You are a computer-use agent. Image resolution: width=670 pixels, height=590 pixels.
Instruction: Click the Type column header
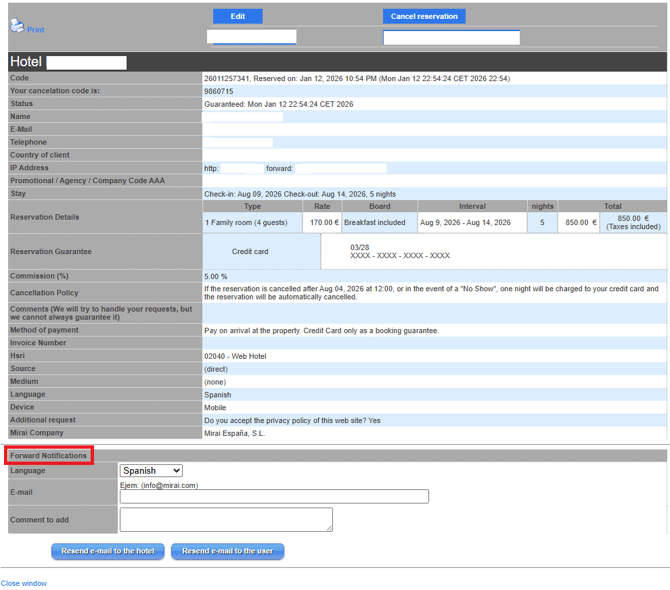pos(252,206)
